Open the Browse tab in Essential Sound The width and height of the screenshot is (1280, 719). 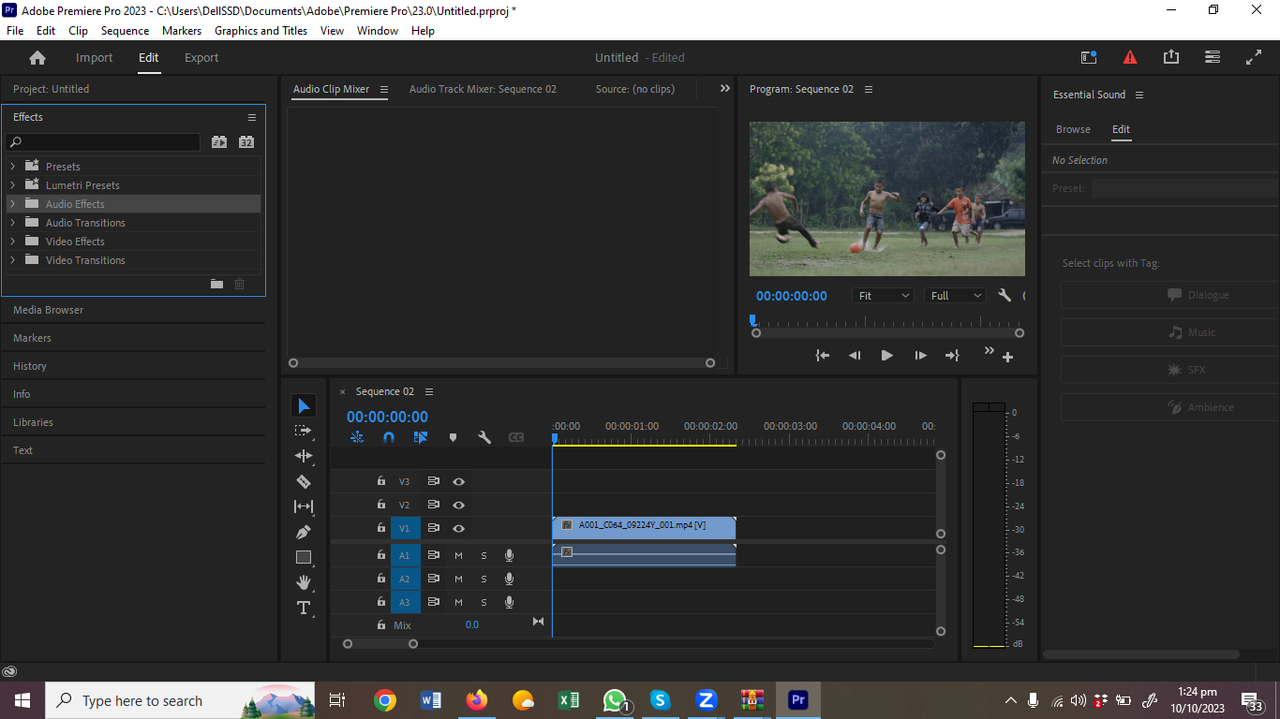tap(1073, 129)
